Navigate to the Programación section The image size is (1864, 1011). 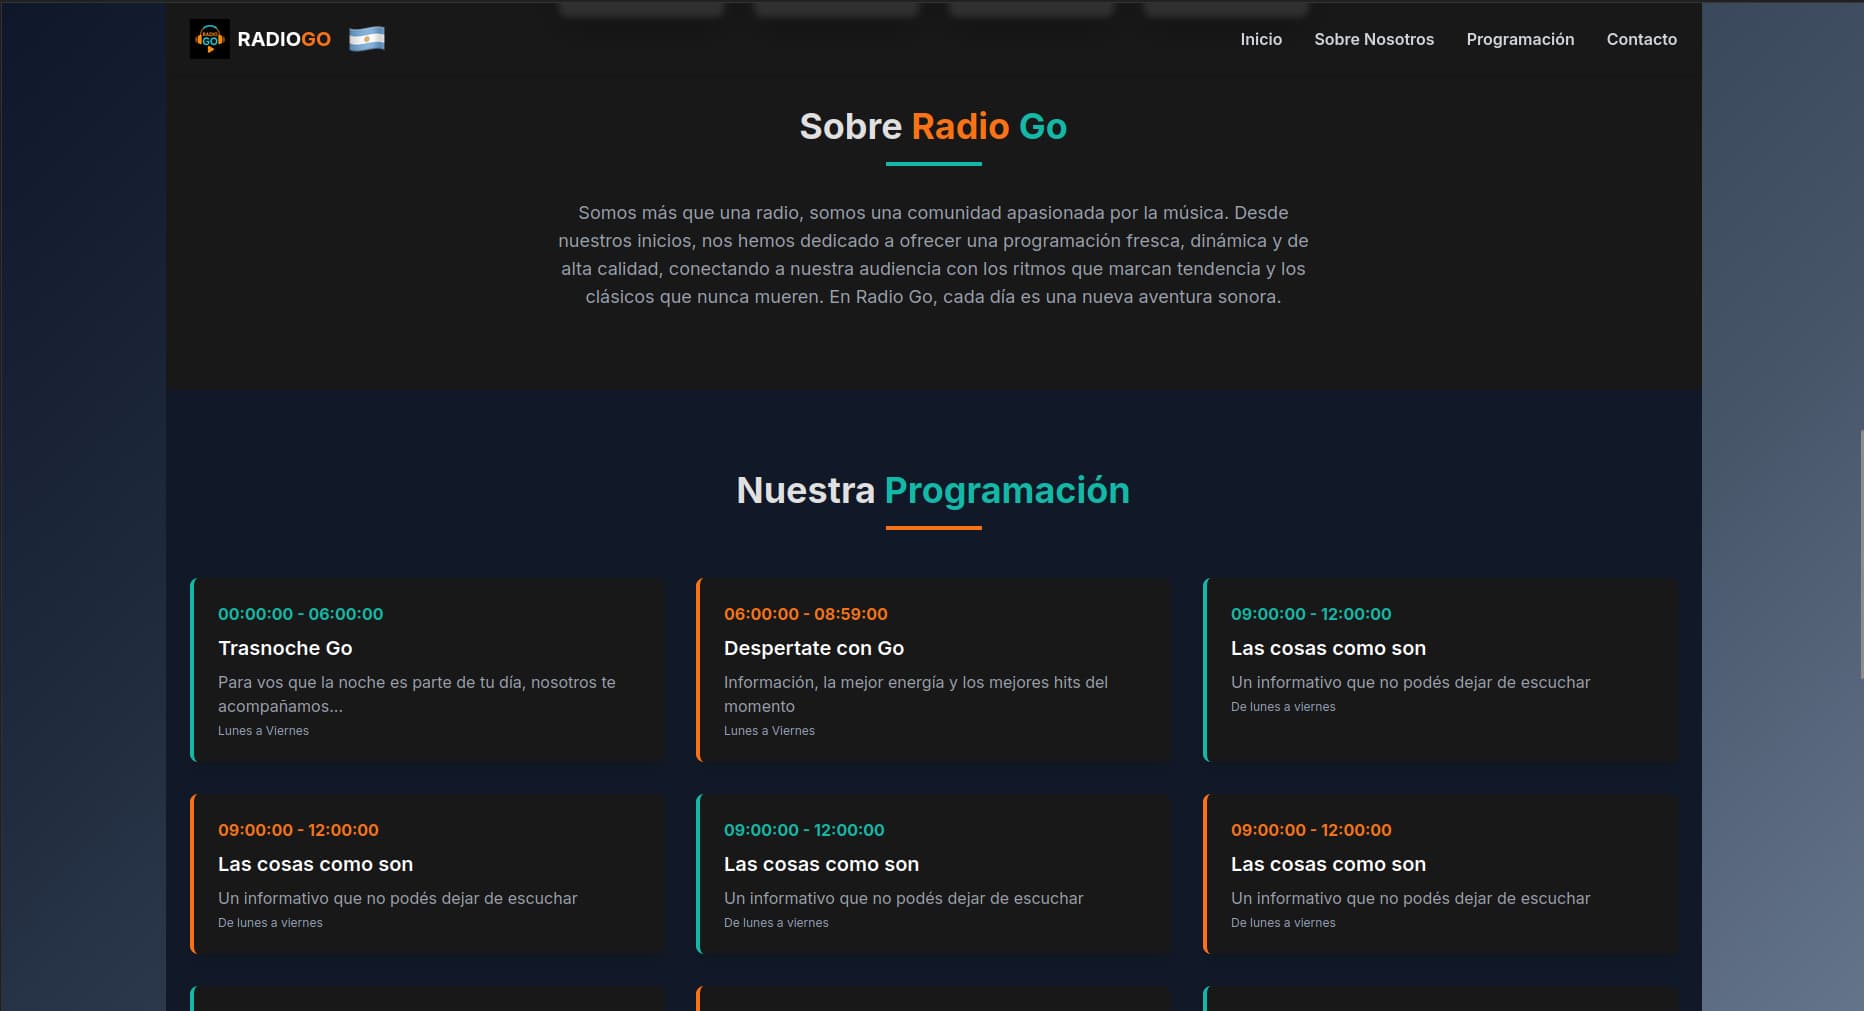(1520, 39)
